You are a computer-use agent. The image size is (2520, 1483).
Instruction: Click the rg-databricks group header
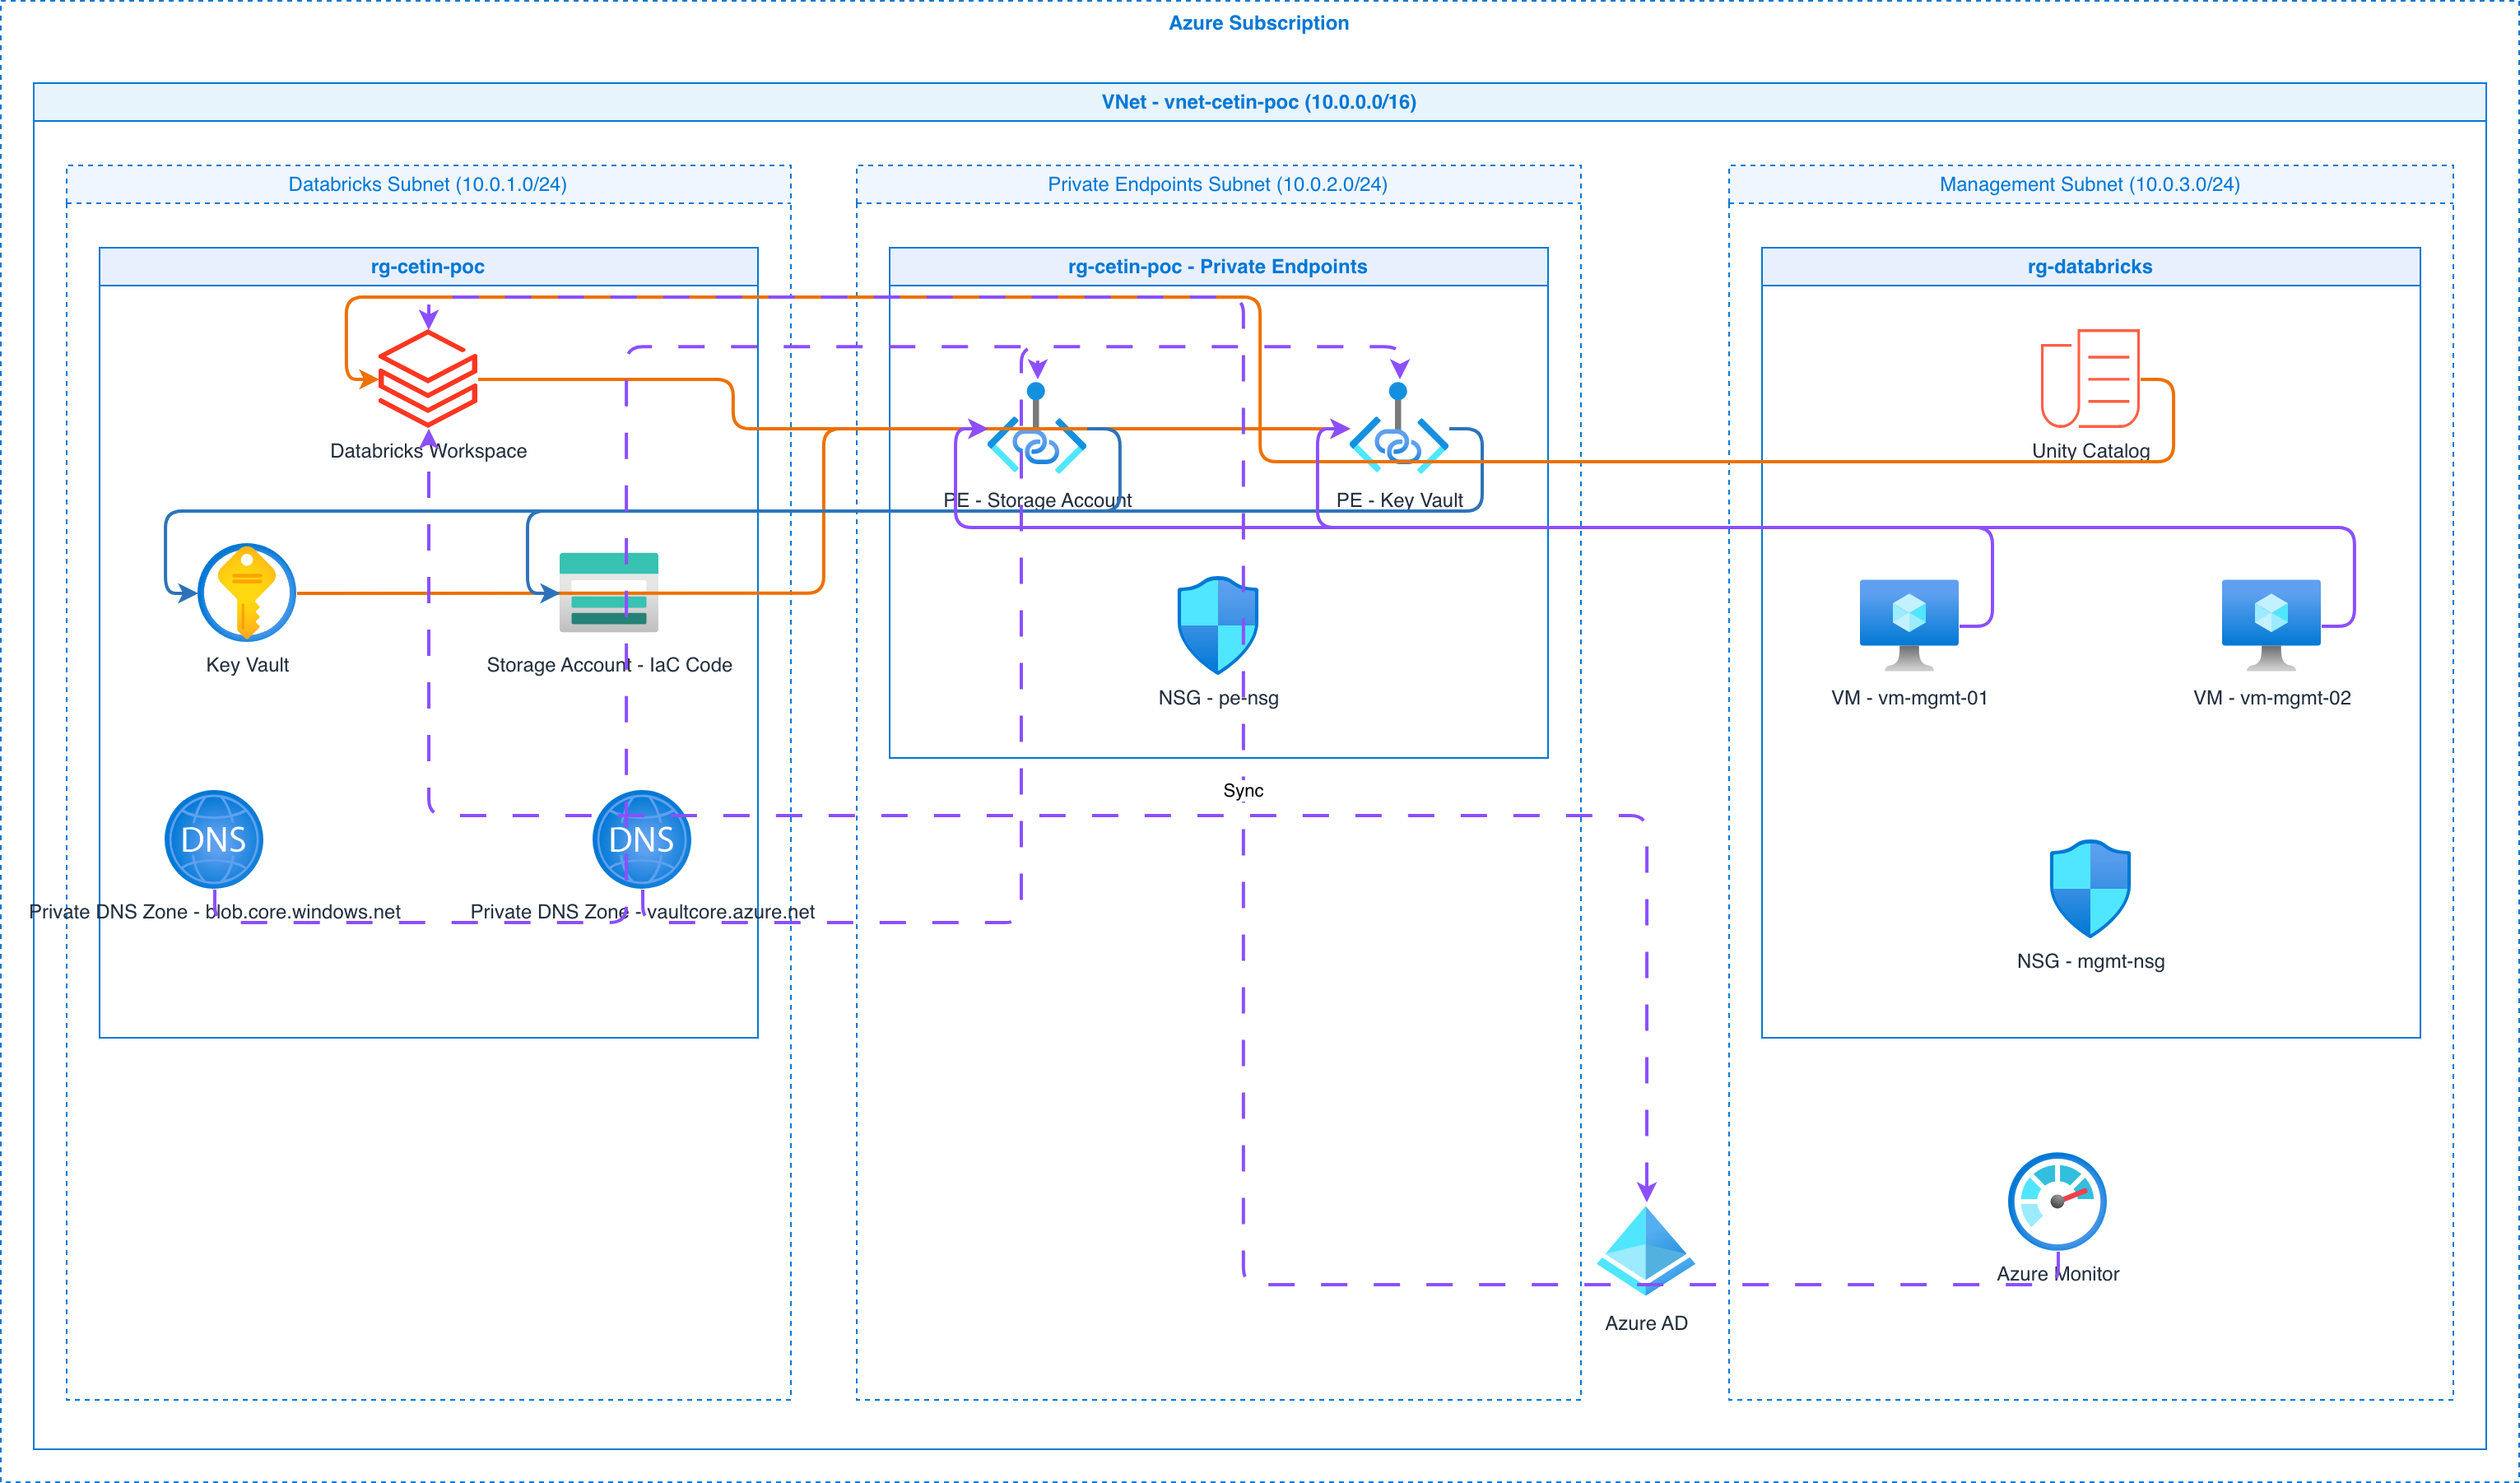coord(2090,267)
